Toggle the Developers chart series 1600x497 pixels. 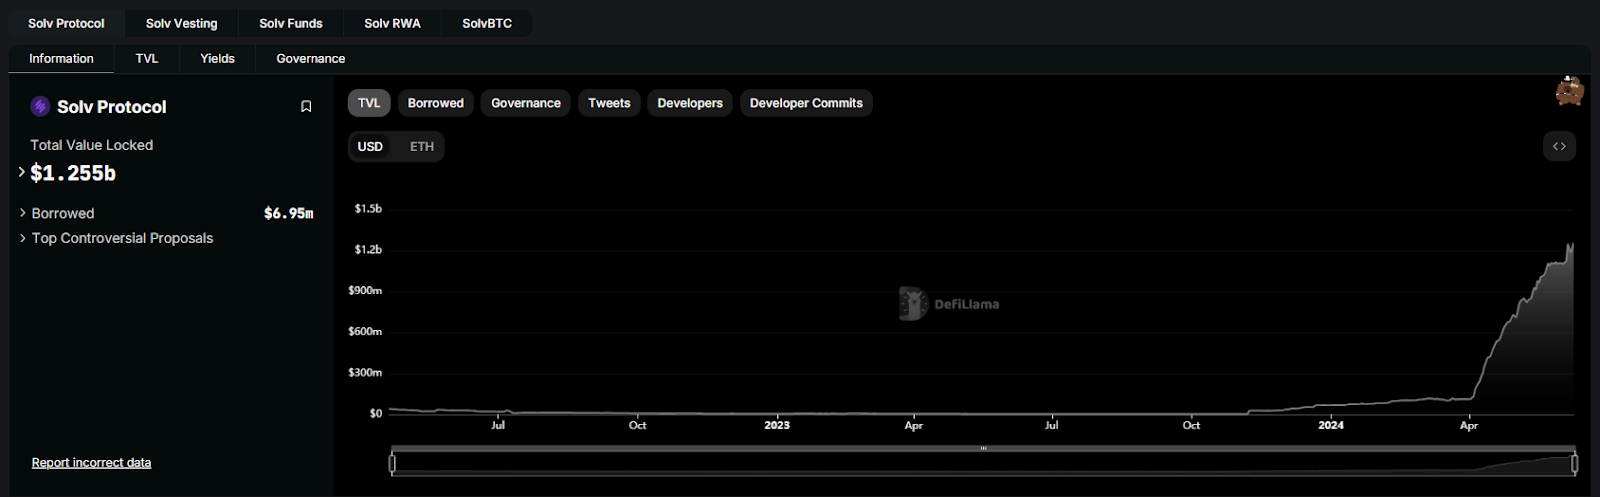coord(690,103)
